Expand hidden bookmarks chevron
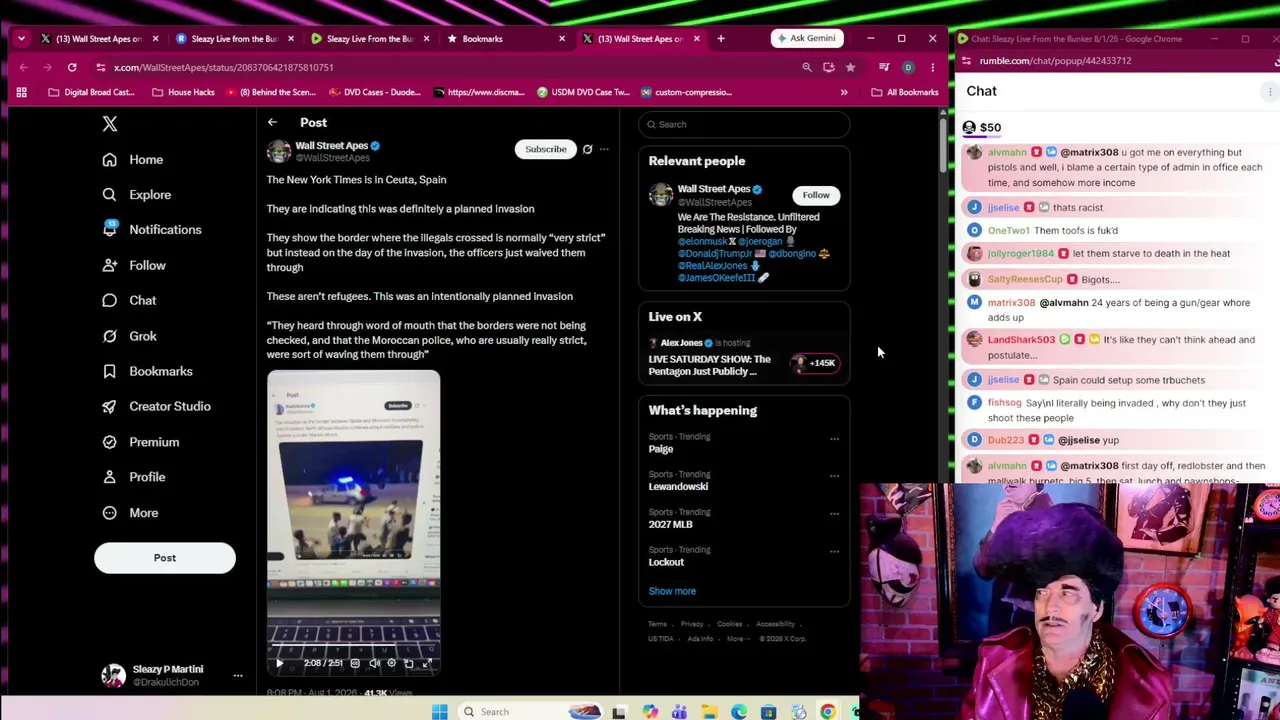 pyautogui.click(x=844, y=93)
